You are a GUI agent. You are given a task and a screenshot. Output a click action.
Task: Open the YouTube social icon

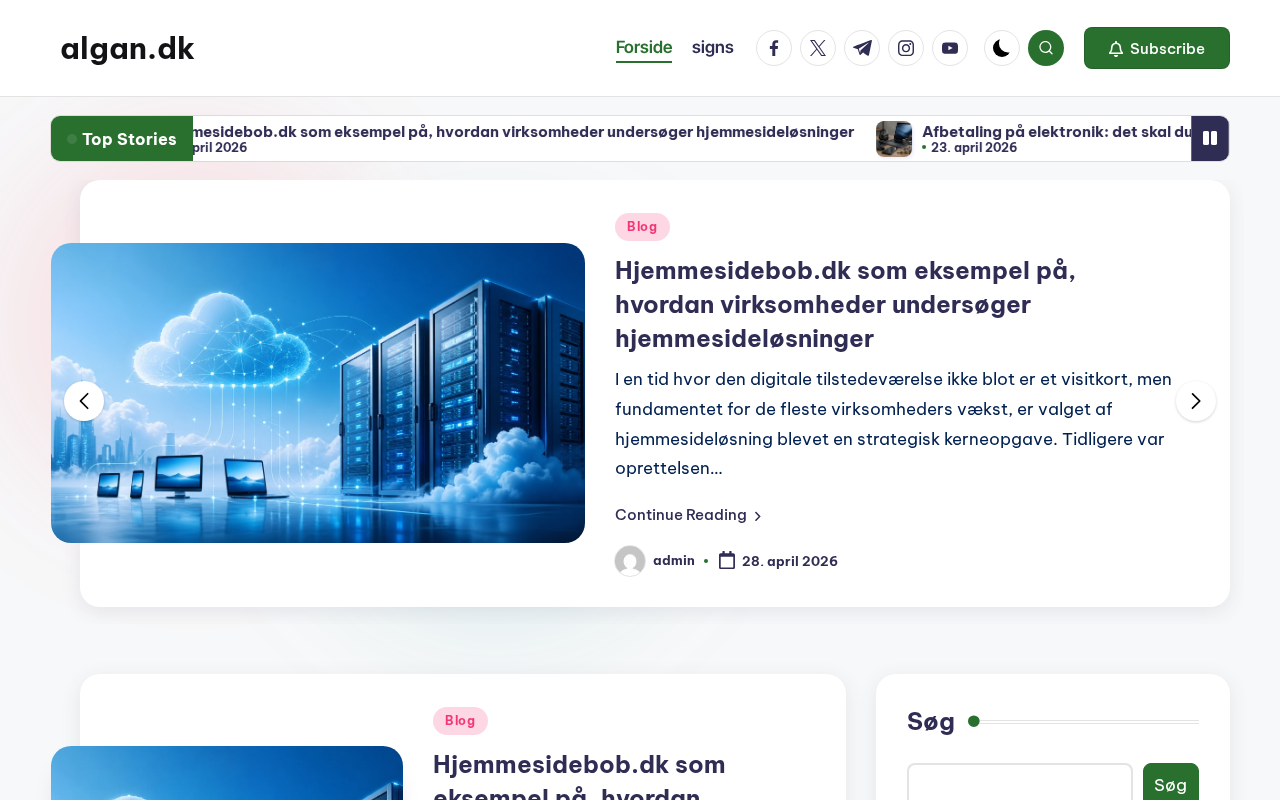950,48
